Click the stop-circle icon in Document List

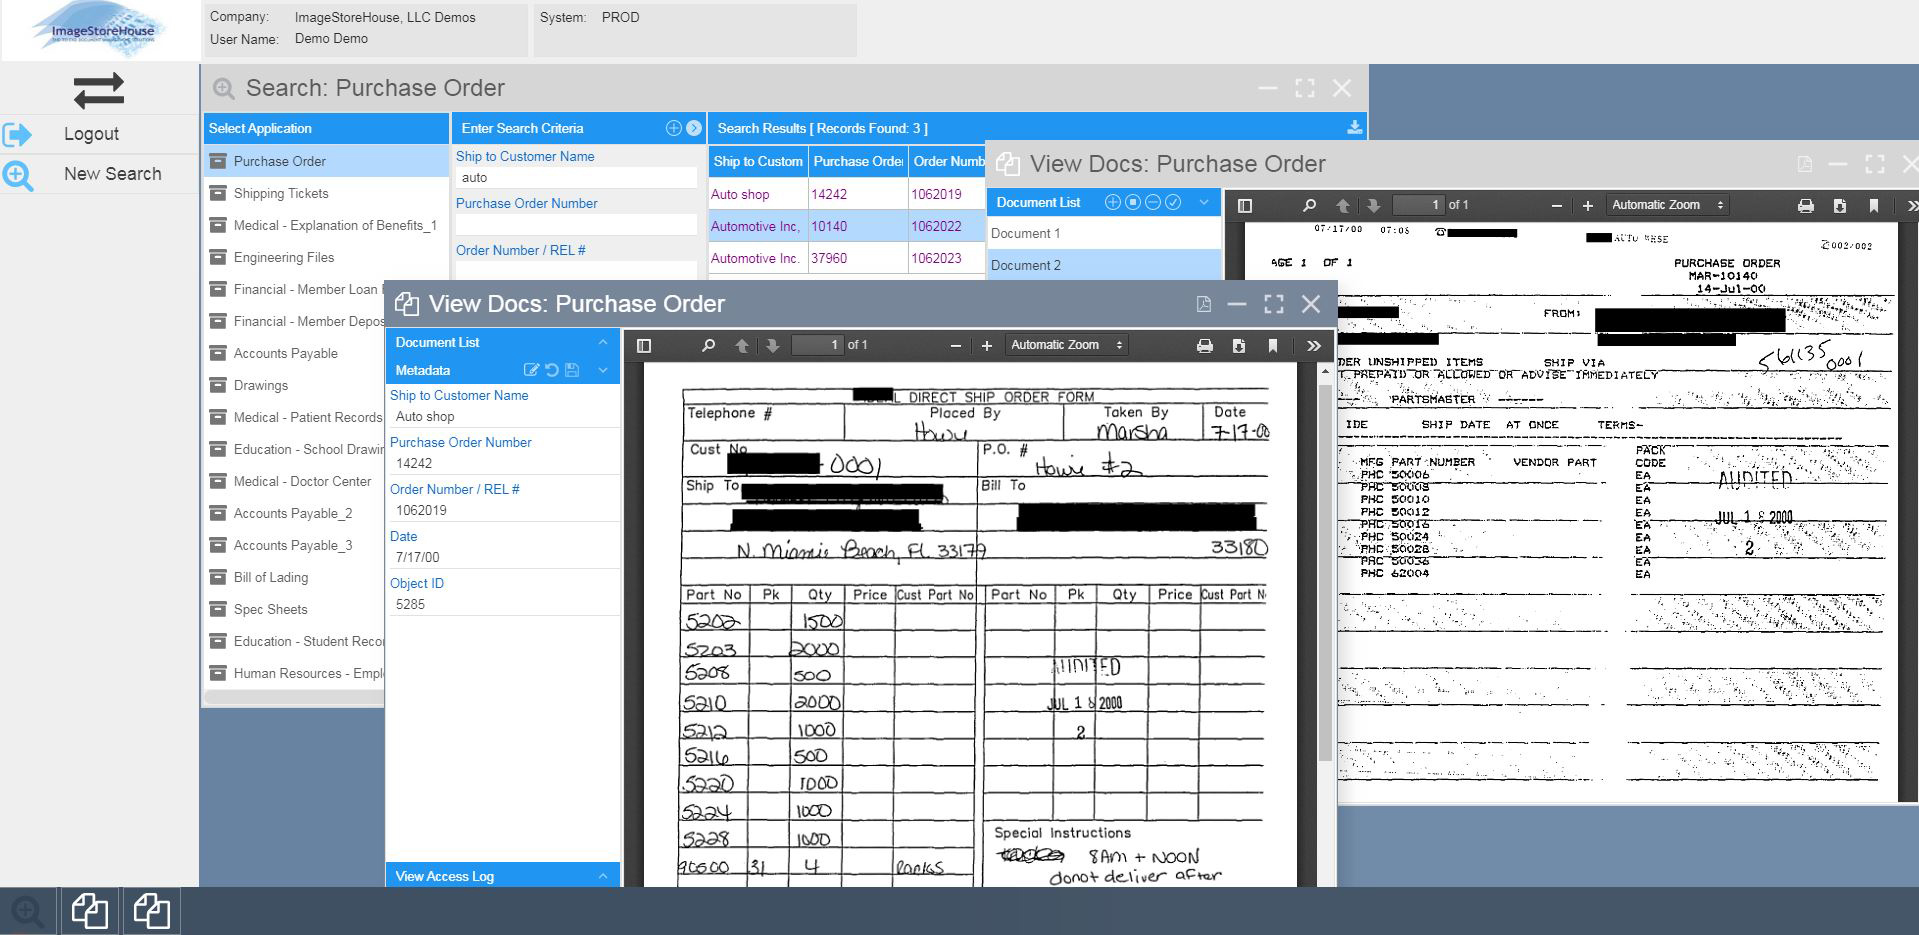(1133, 202)
